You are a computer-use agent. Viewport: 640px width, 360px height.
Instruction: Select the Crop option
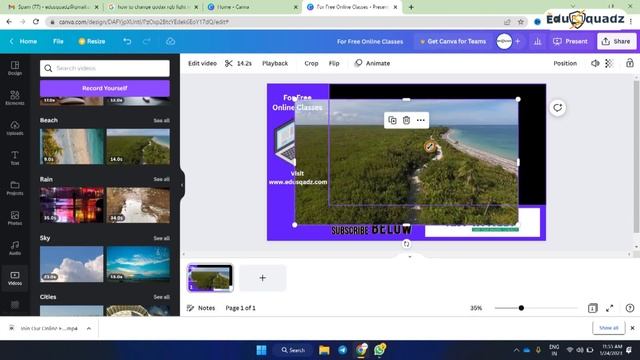(311, 63)
